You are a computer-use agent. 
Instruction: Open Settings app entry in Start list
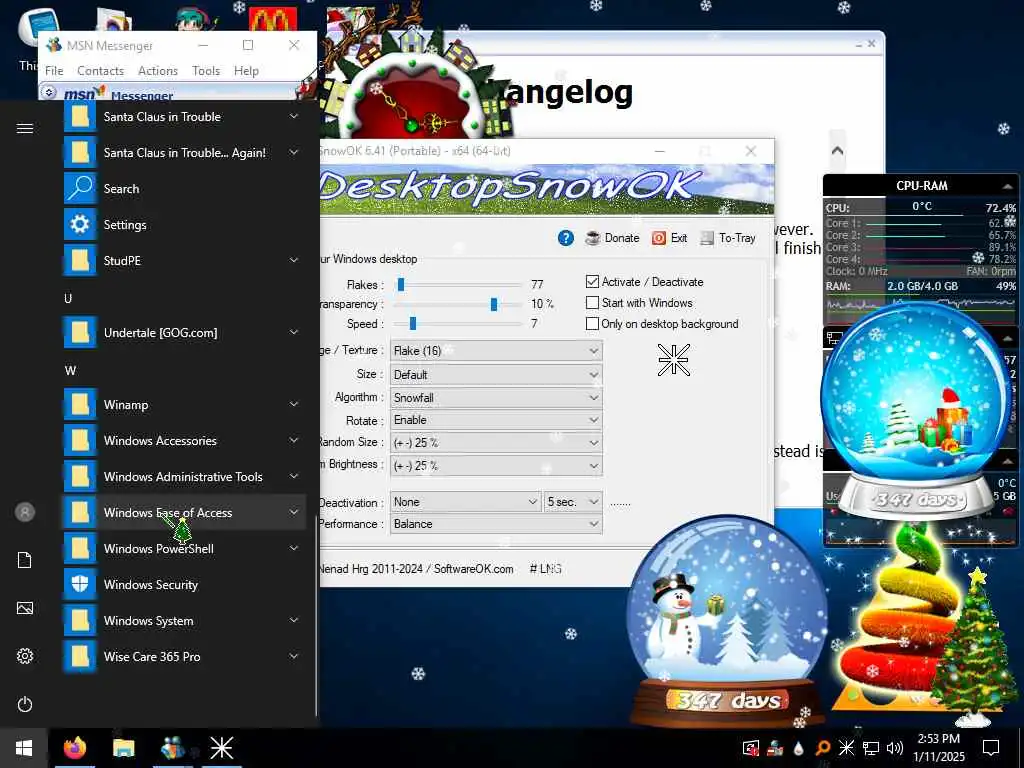pos(183,225)
